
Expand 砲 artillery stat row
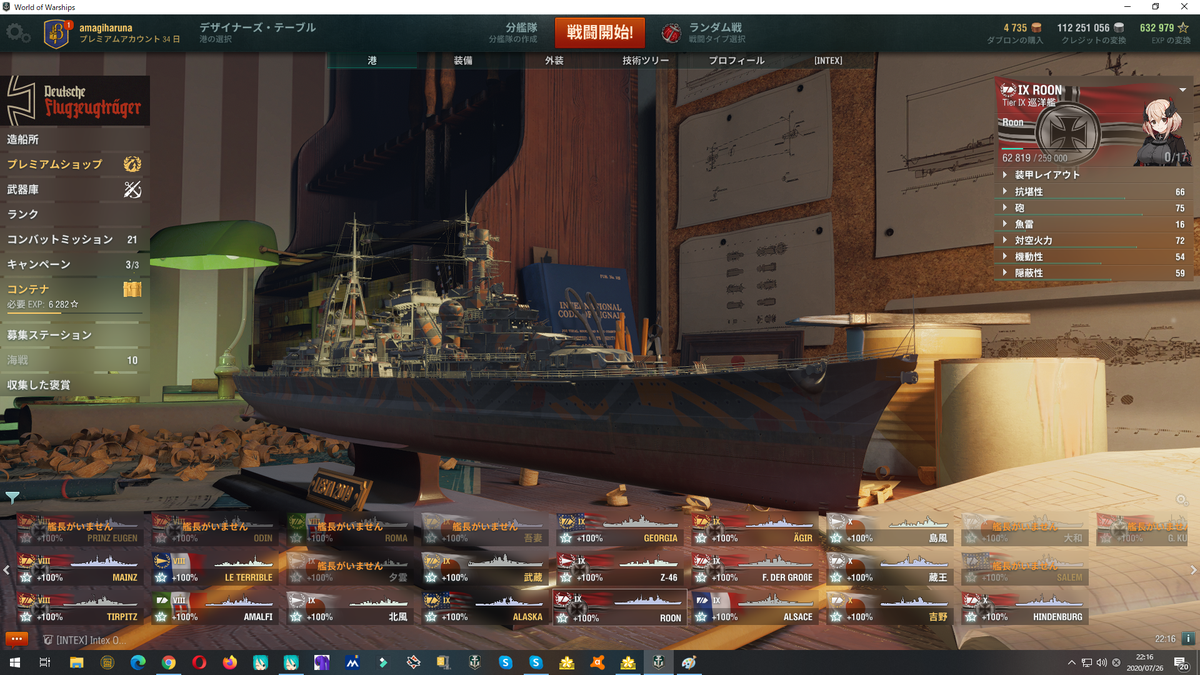point(1093,208)
